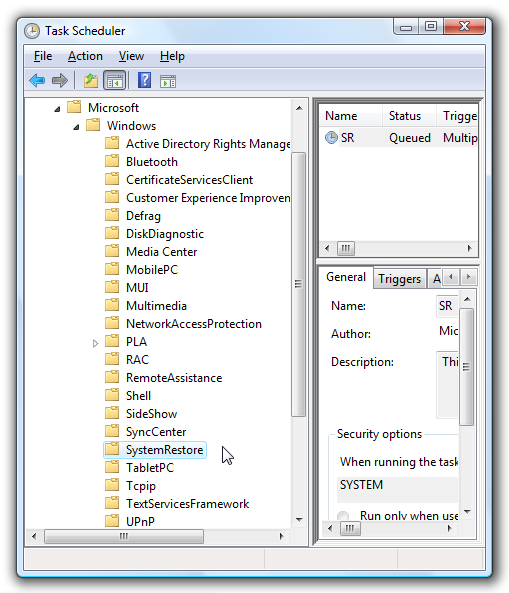Click the SR name input field
Viewport: 509px width, 593px height.
pos(447,306)
